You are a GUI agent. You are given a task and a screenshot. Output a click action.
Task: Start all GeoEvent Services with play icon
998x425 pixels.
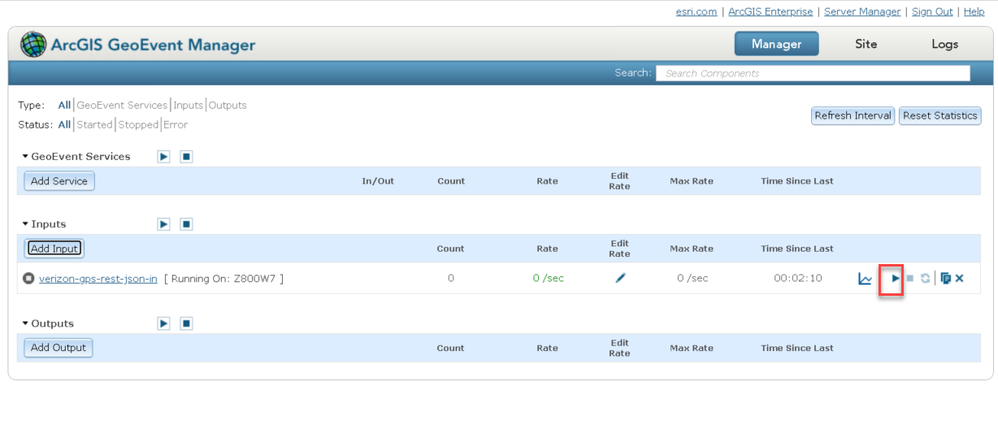pos(164,157)
